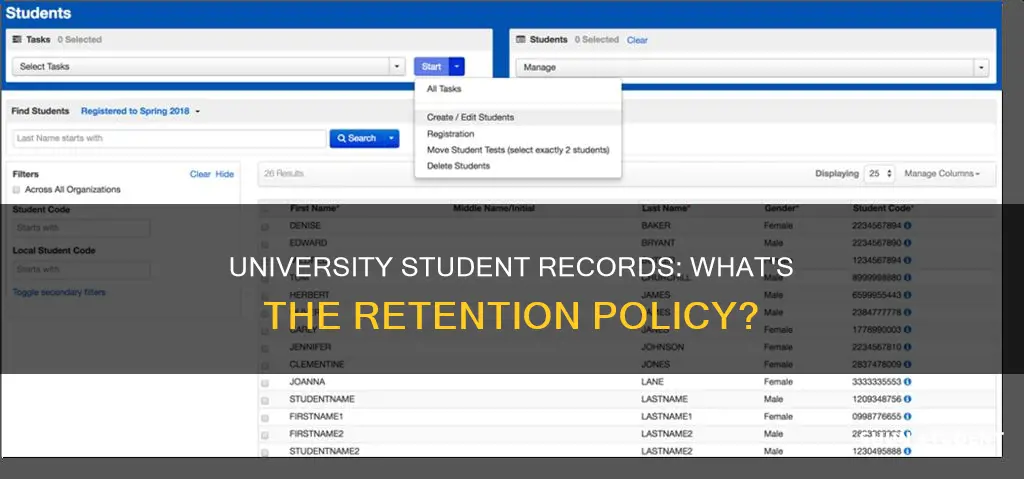Select the checkbox for FIRSTNAME2 row
The image size is (1024, 479).
265,435
